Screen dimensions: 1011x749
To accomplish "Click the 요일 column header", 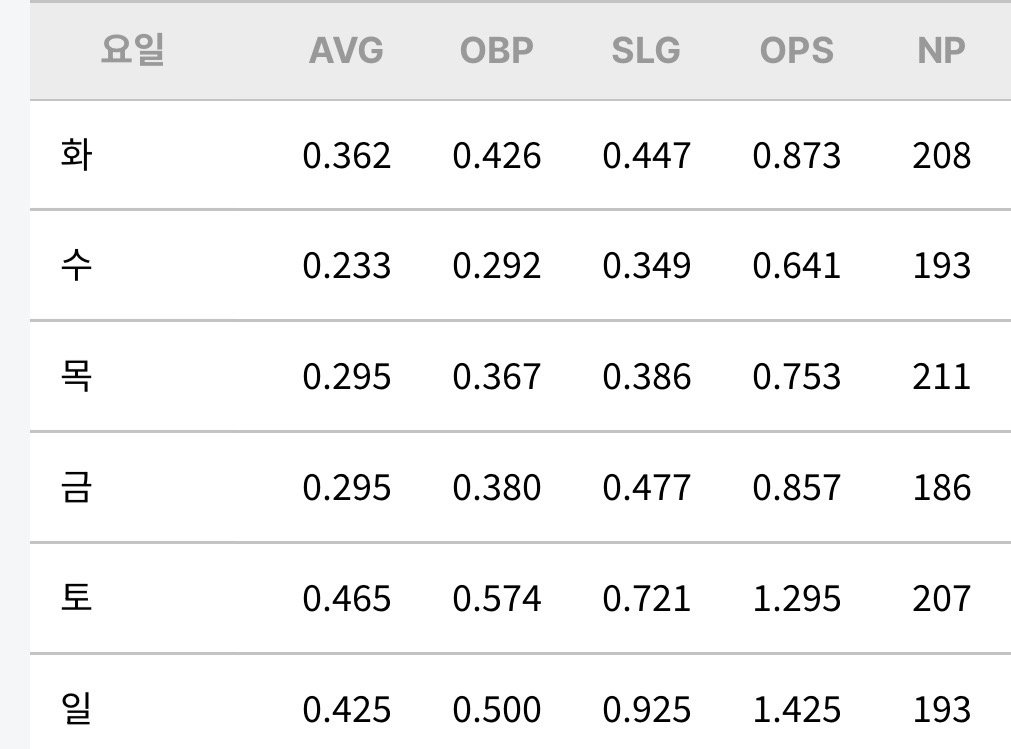I will 132,50.
